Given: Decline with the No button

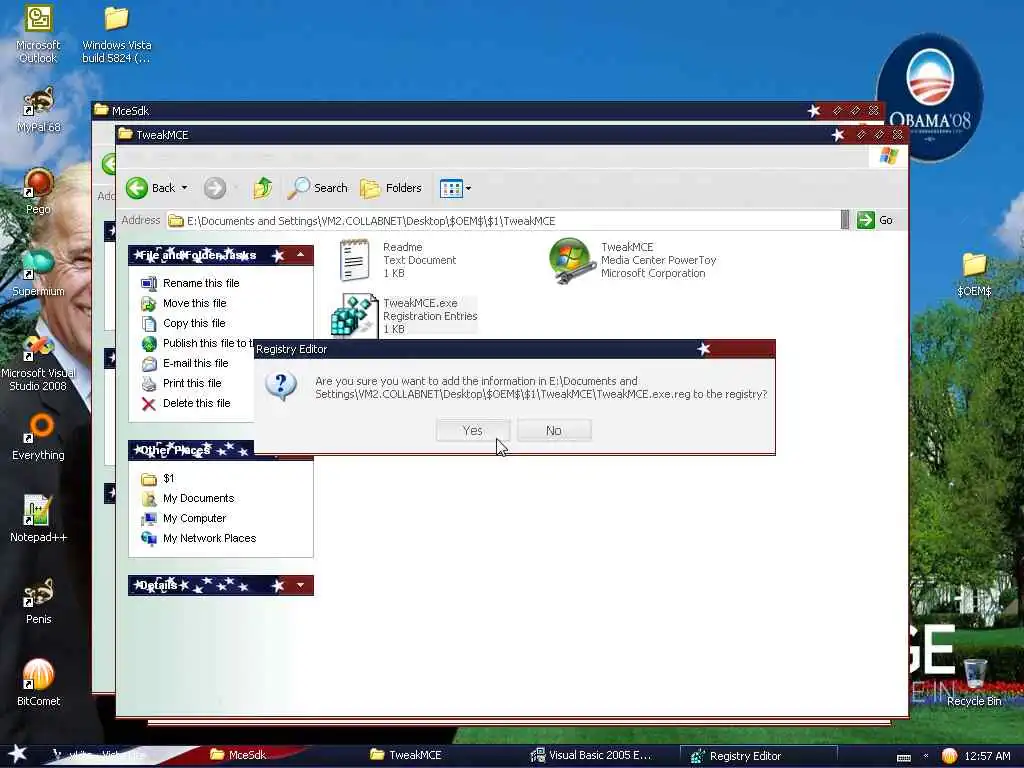Looking at the screenshot, I should tap(554, 430).
